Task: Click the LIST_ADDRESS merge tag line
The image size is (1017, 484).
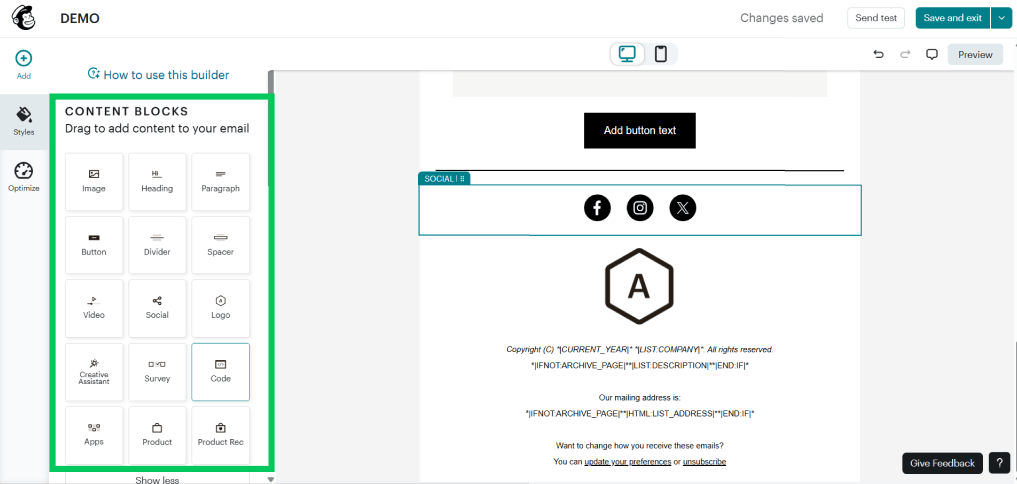Action: click(640, 413)
